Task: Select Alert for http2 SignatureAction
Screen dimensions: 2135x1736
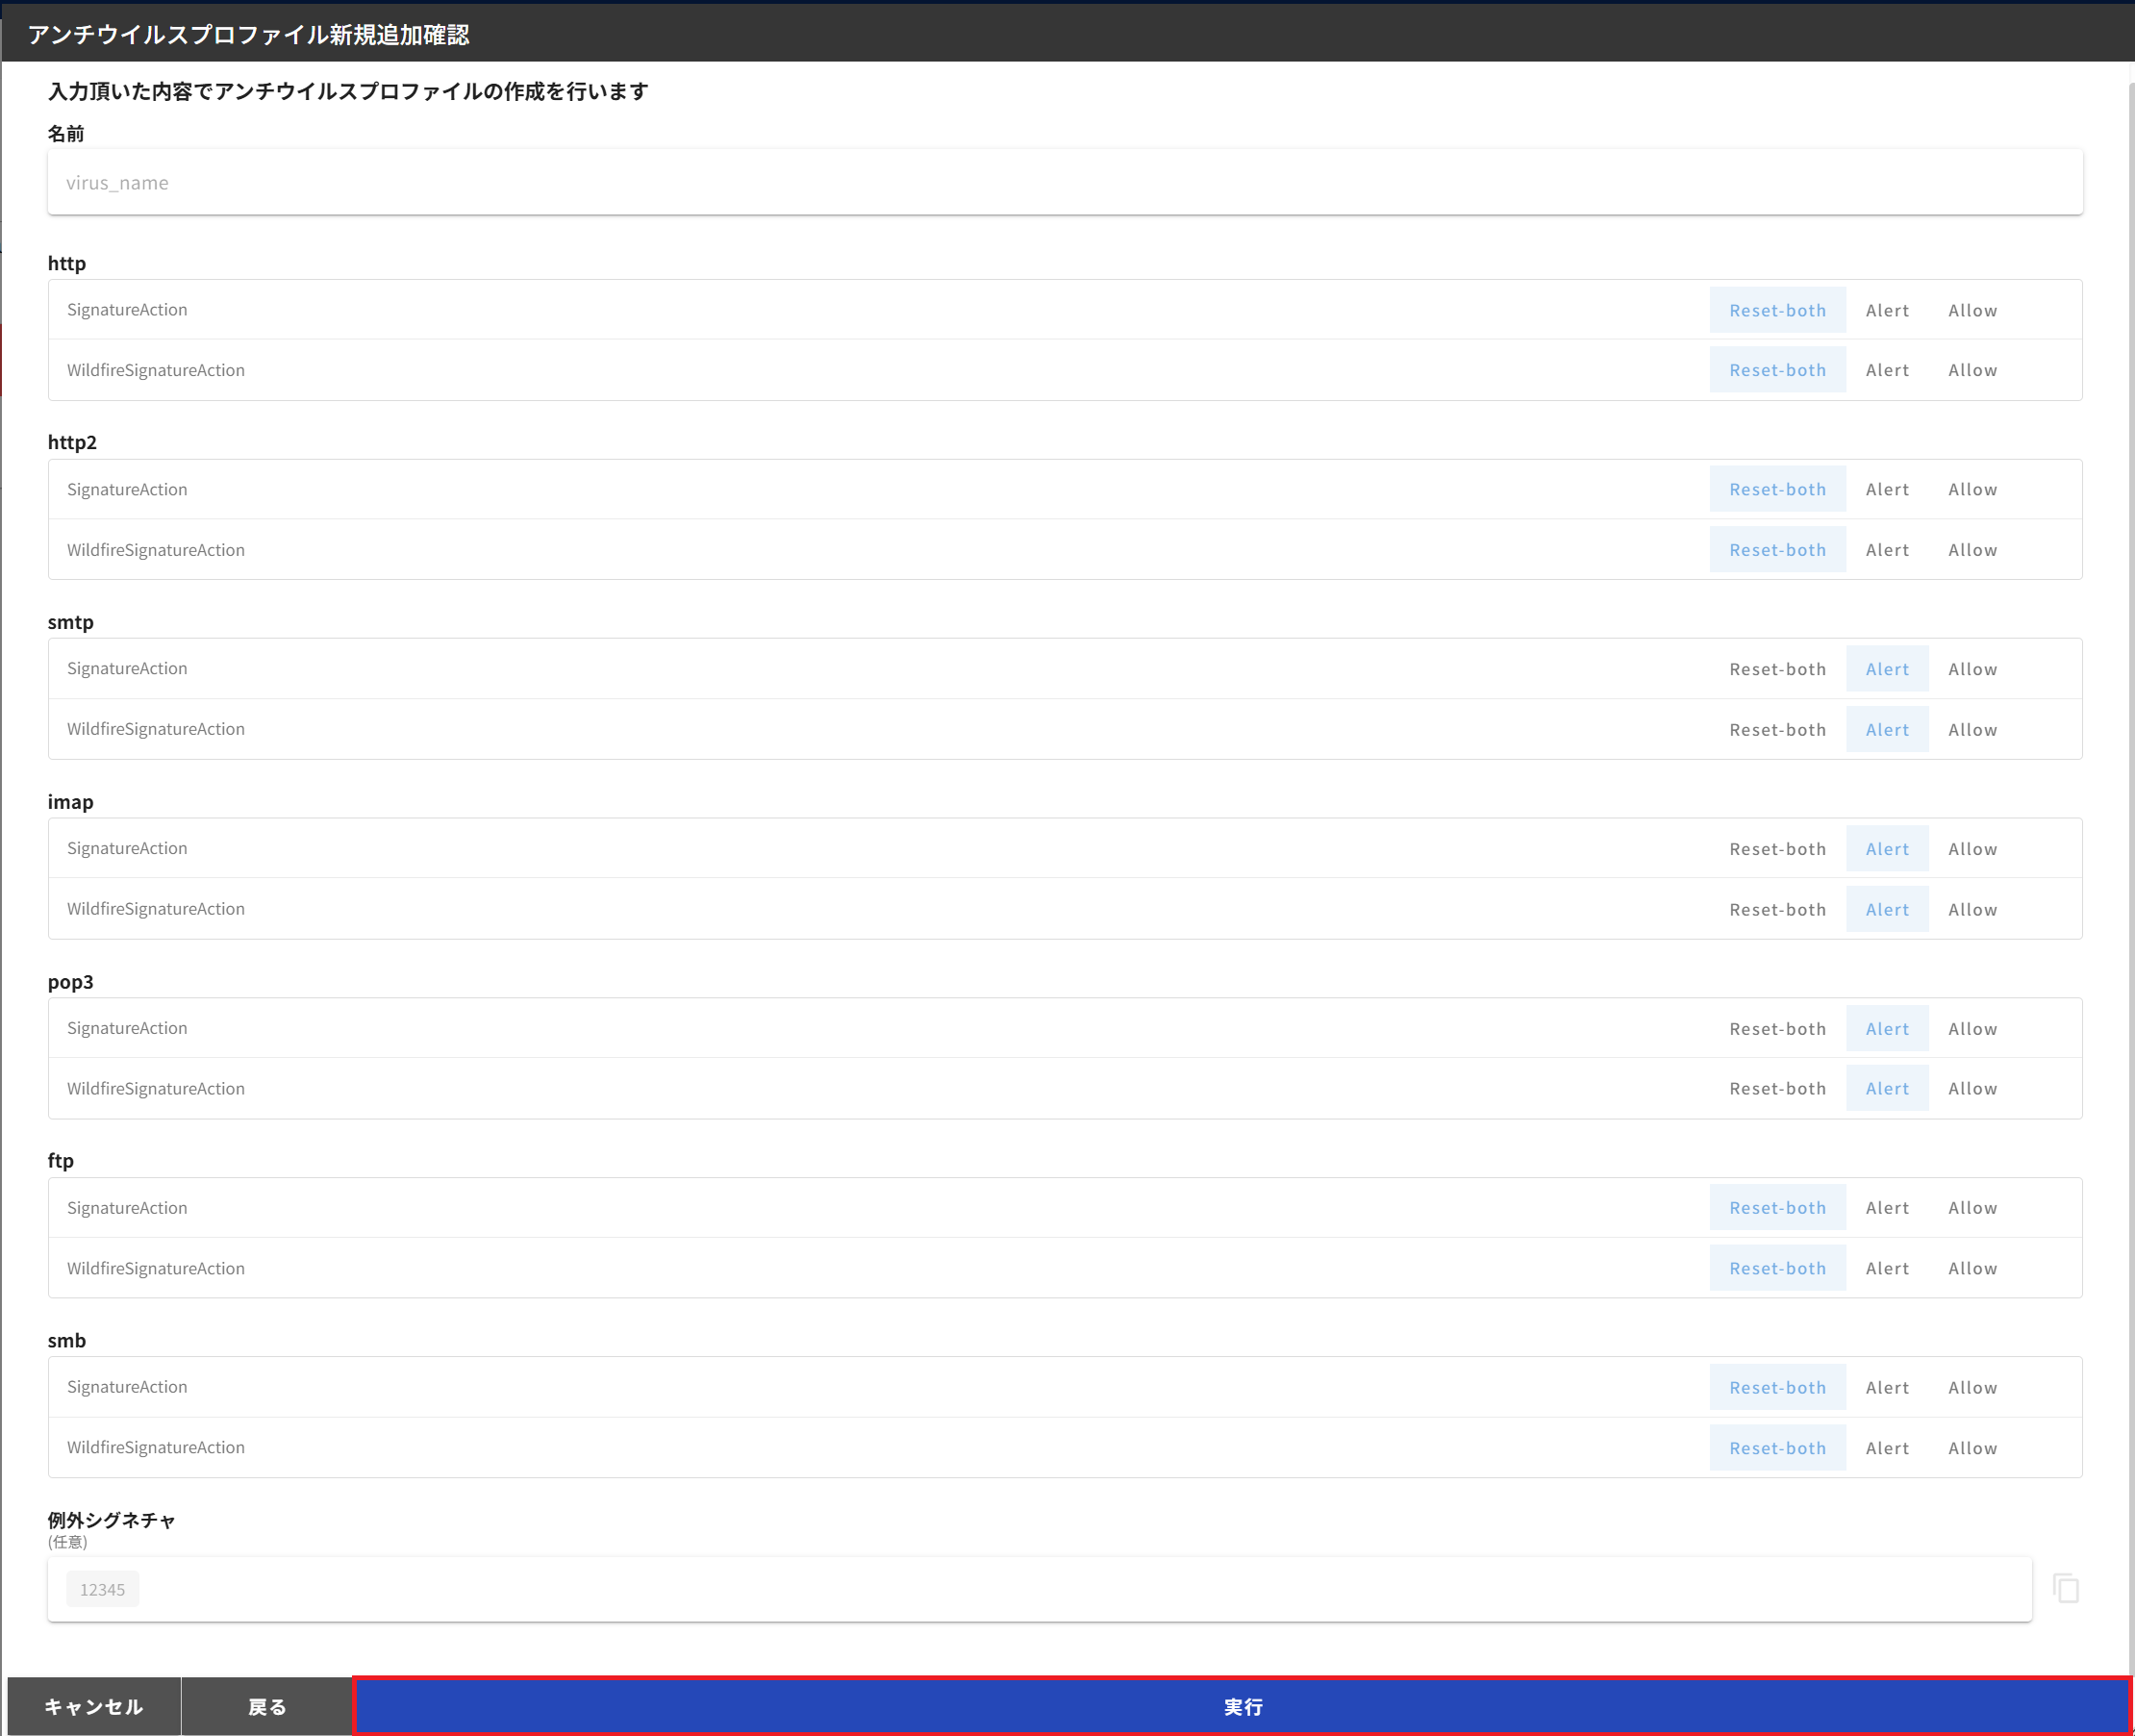Action: 1886,489
